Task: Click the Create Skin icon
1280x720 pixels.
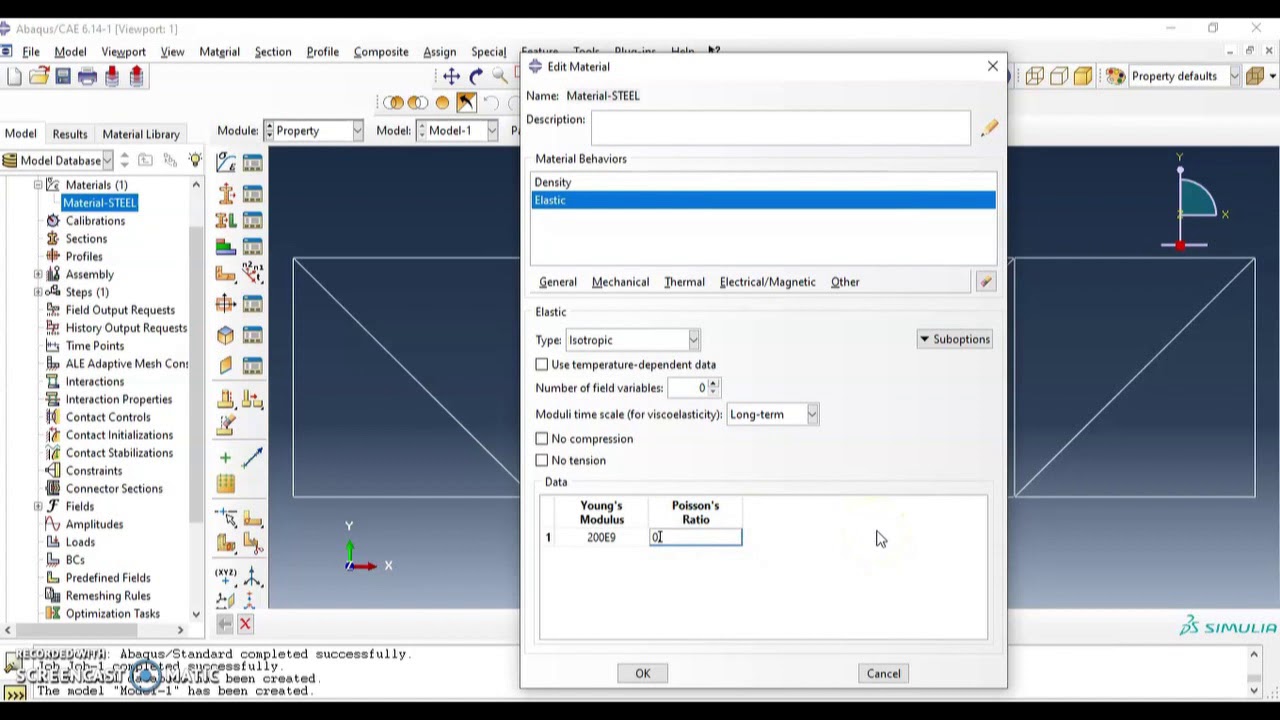Action: click(226, 335)
